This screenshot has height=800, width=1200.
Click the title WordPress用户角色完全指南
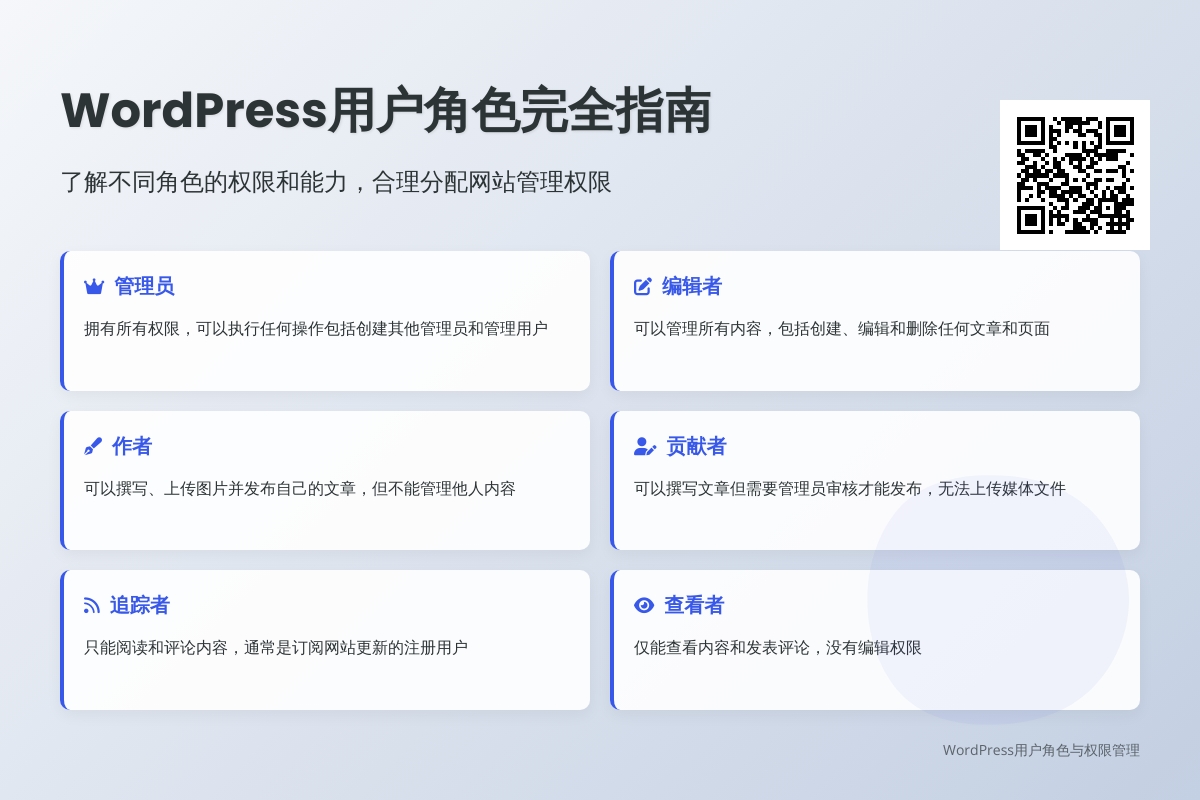[386, 111]
